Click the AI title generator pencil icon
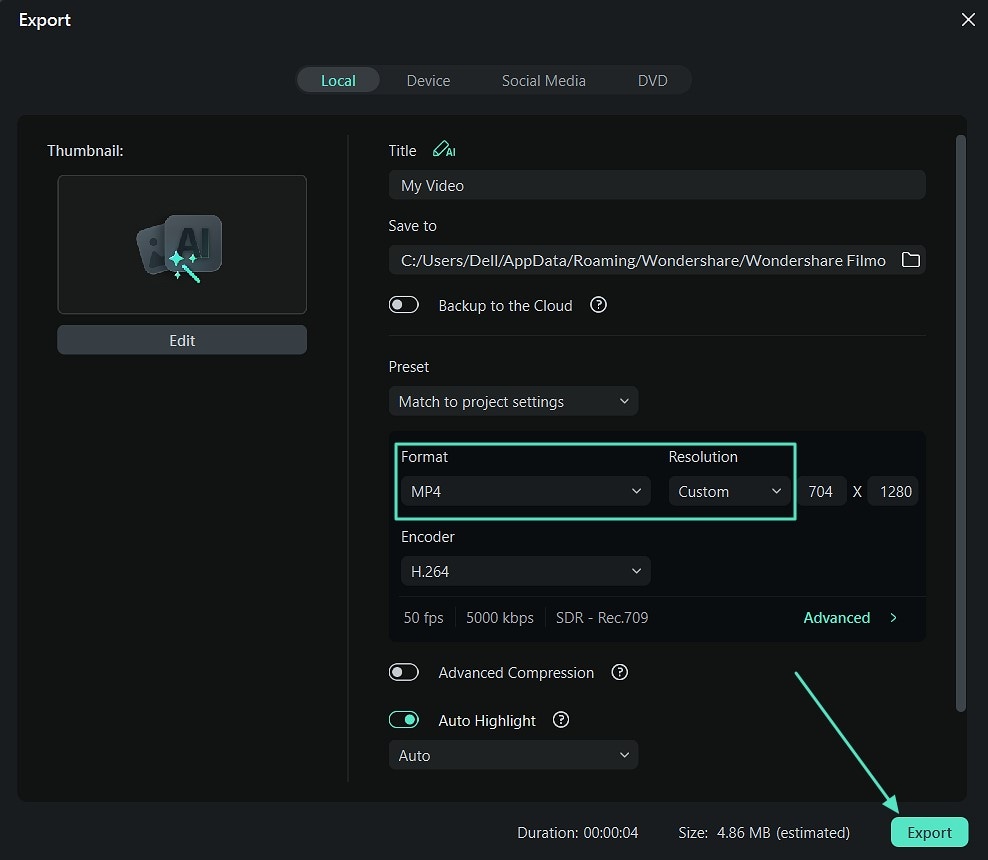988x860 pixels. pos(443,150)
